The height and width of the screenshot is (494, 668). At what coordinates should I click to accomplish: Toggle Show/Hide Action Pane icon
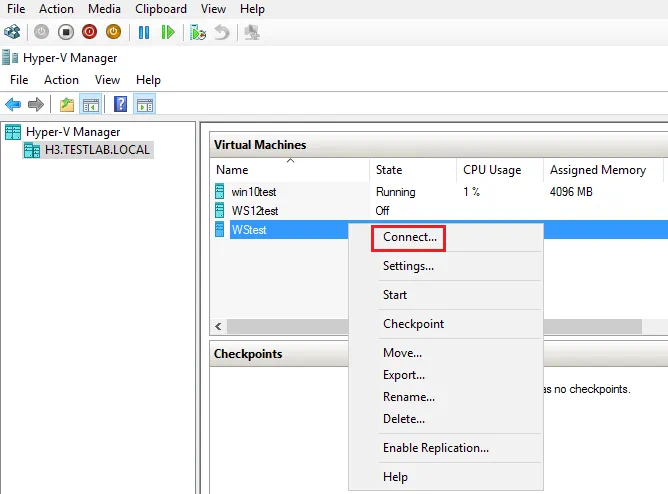coord(144,104)
